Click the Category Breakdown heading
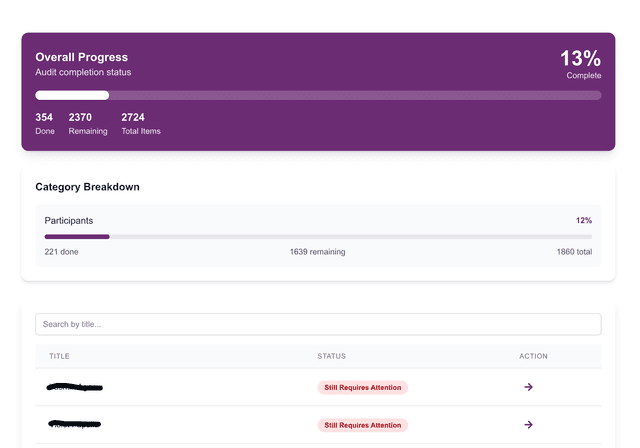Image resolution: width=640 pixels, height=448 pixels. pyautogui.click(x=87, y=187)
